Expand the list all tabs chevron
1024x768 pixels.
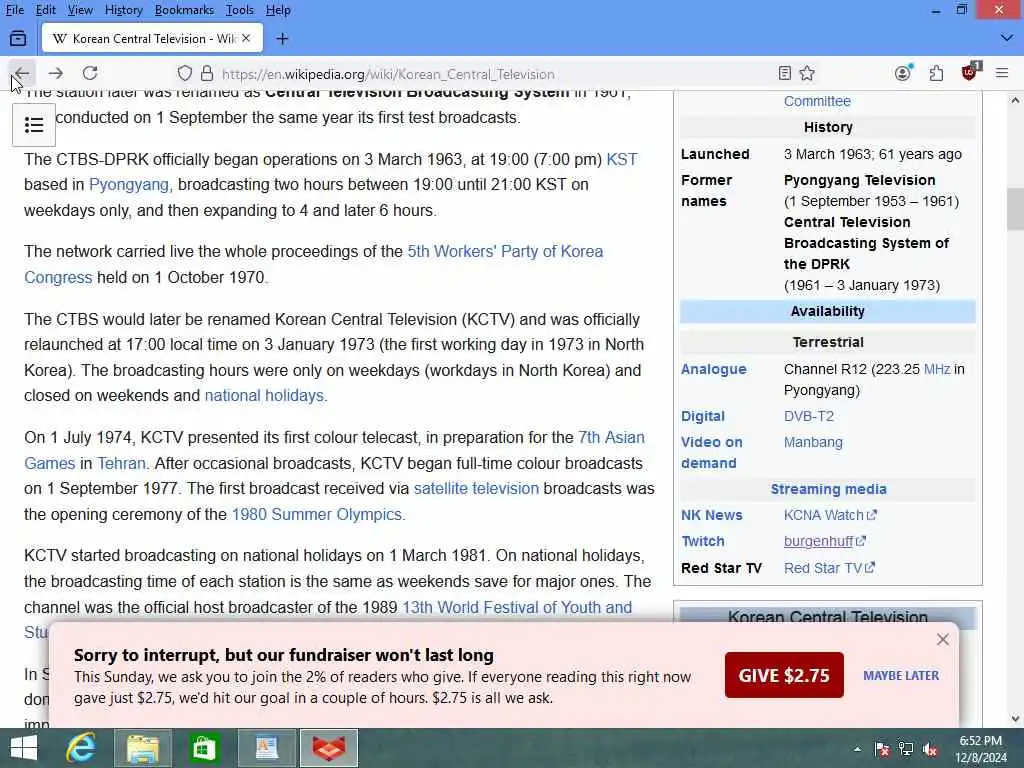[1006, 39]
